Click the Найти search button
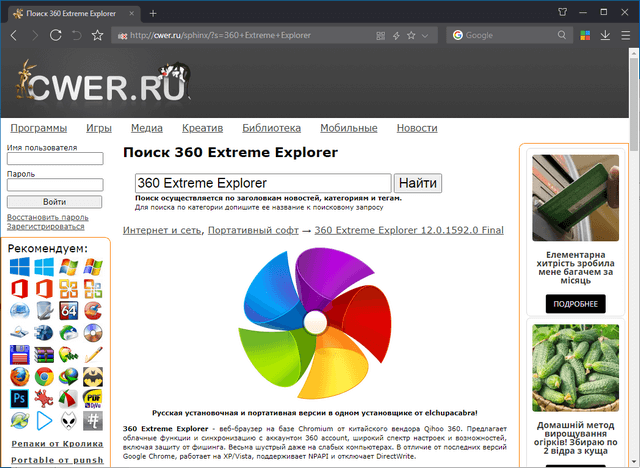 418,183
